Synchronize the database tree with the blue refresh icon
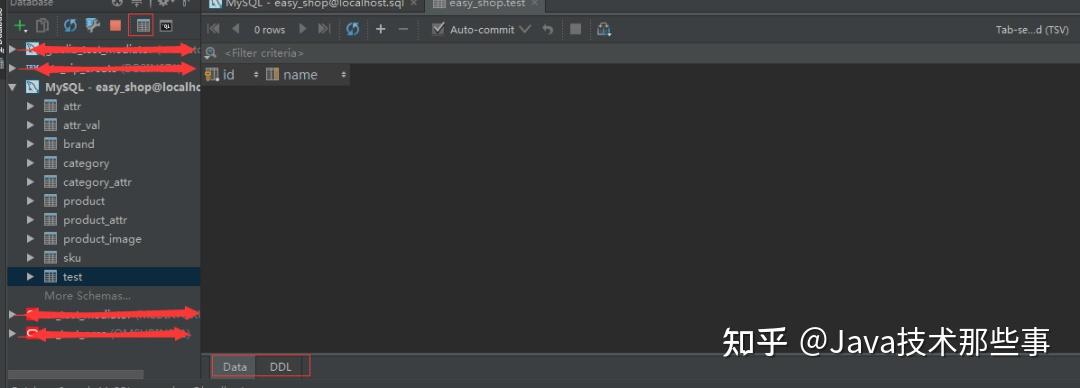Viewport: 1080px width, 388px height. 70,26
